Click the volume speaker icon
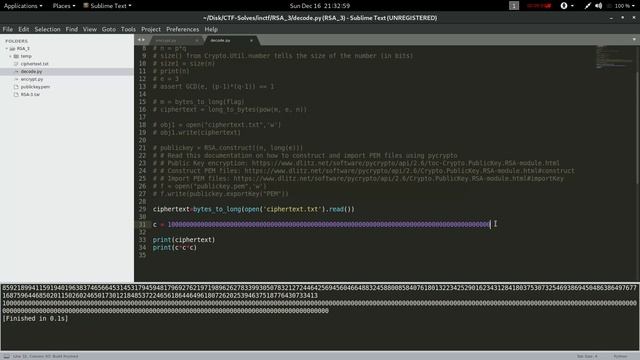The height and width of the screenshot is (360, 640). pos(598,6)
